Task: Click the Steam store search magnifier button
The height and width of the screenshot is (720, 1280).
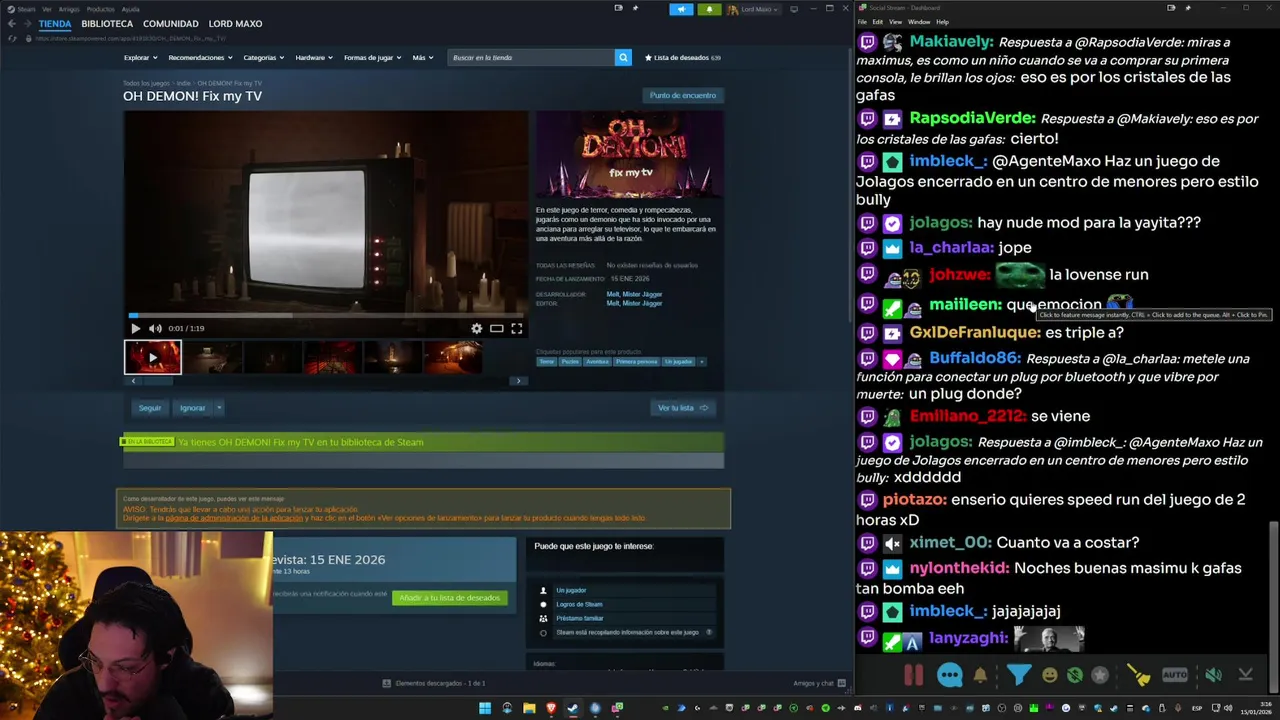Action: click(x=623, y=57)
